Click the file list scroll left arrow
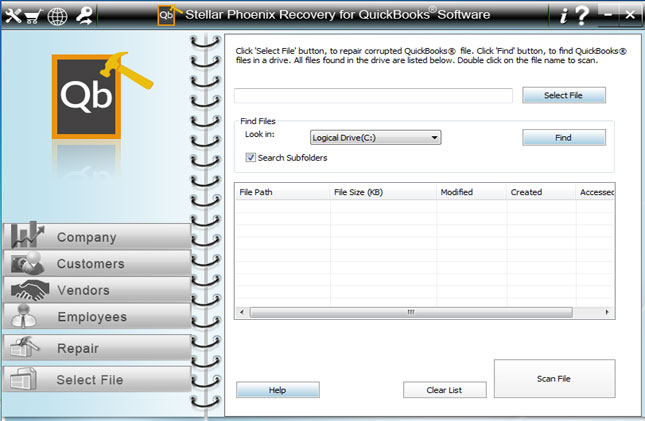 click(242, 312)
